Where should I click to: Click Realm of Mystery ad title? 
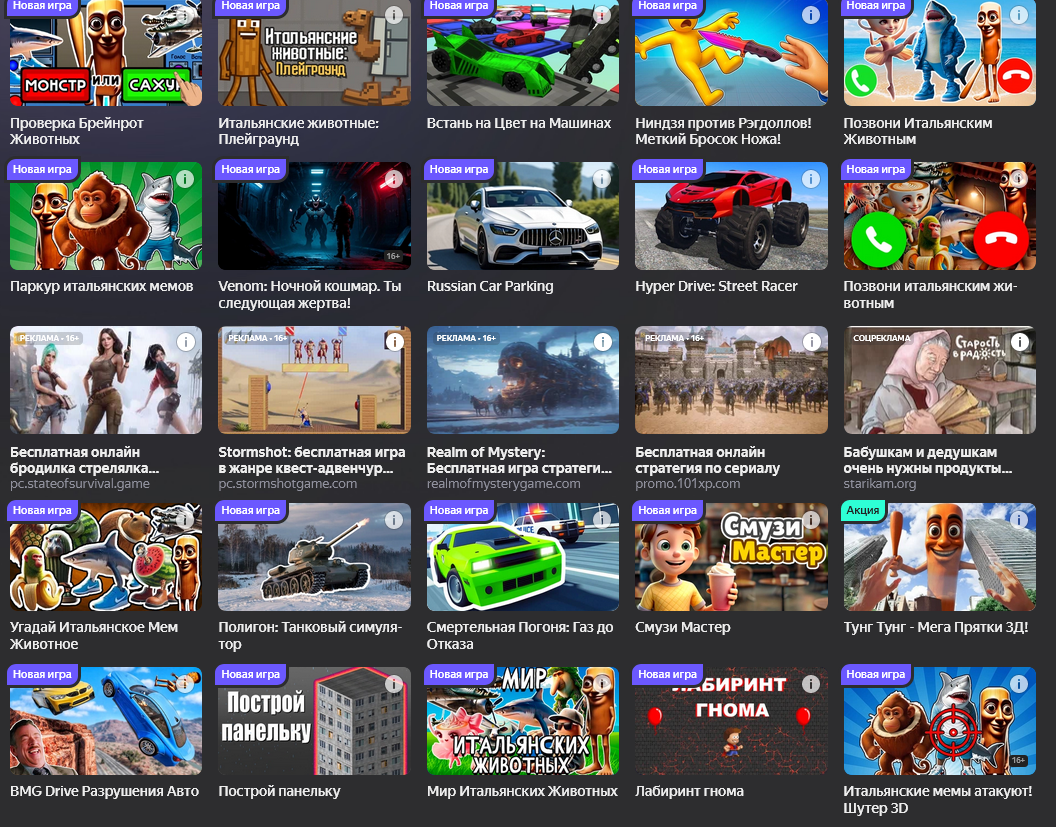click(519, 460)
